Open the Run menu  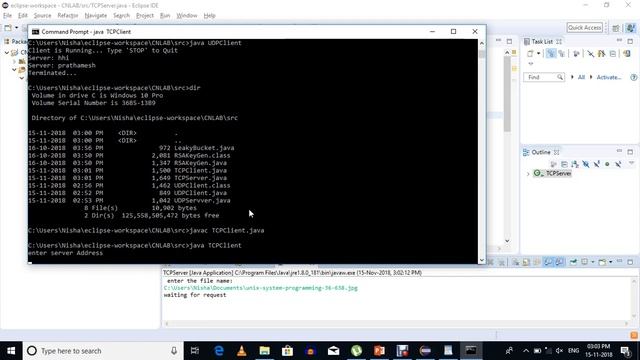point(165,16)
